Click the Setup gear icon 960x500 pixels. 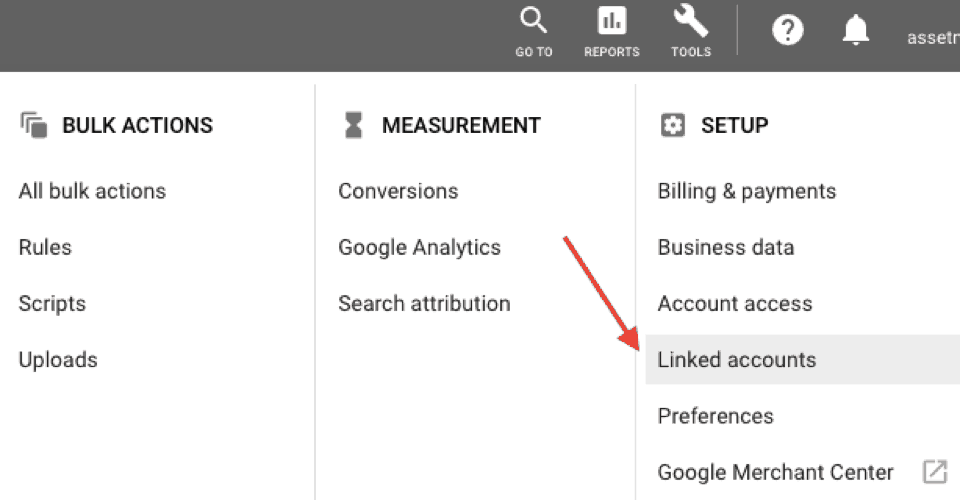[673, 125]
